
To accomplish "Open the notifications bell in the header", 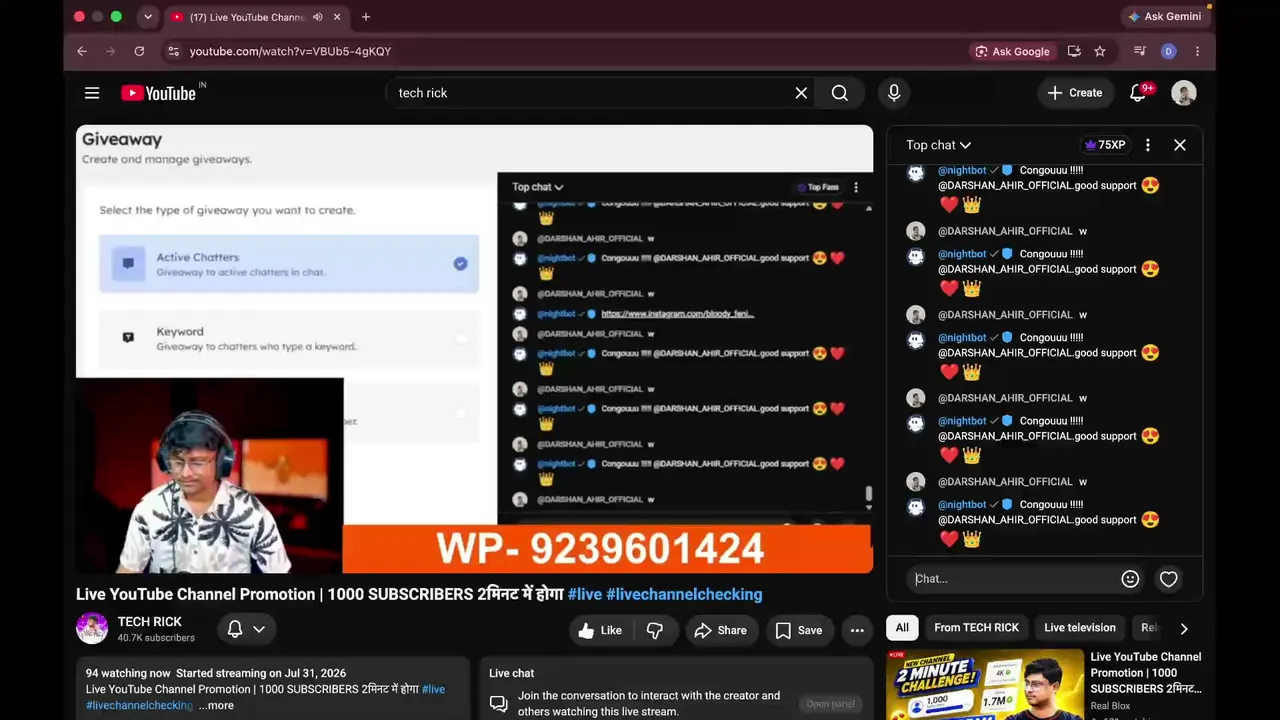I will [1138, 93].
